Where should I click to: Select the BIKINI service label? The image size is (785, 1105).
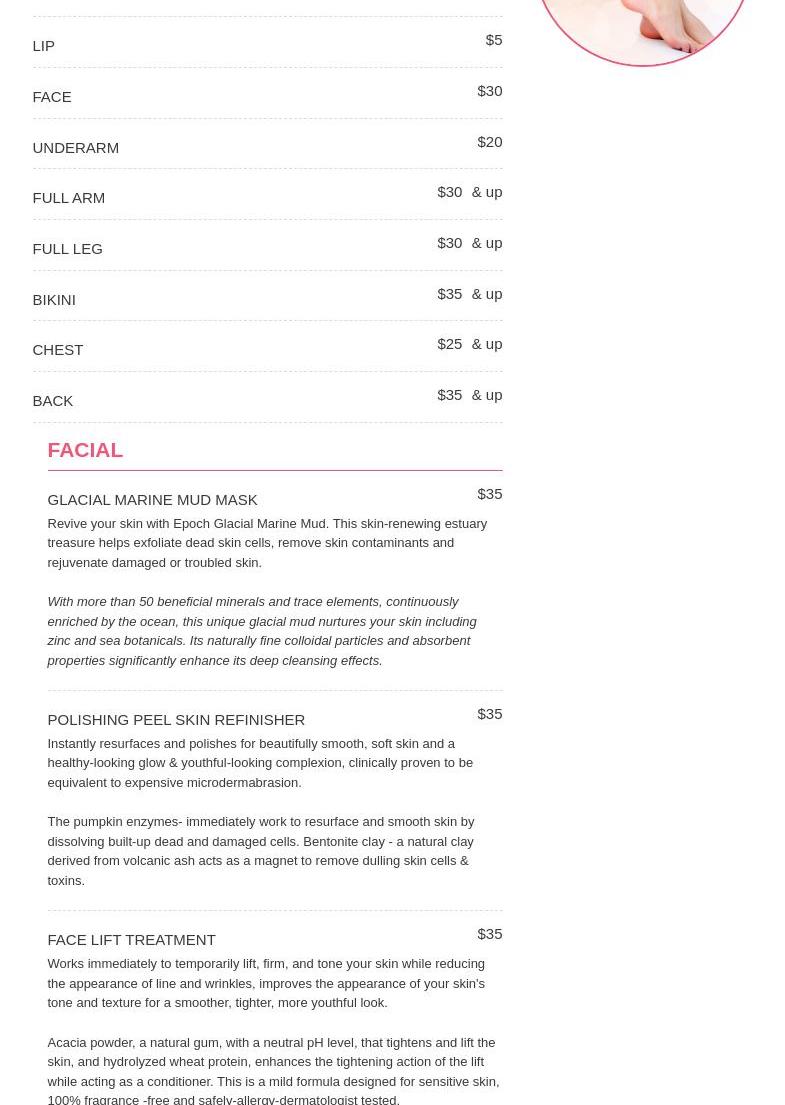(54, 300)
